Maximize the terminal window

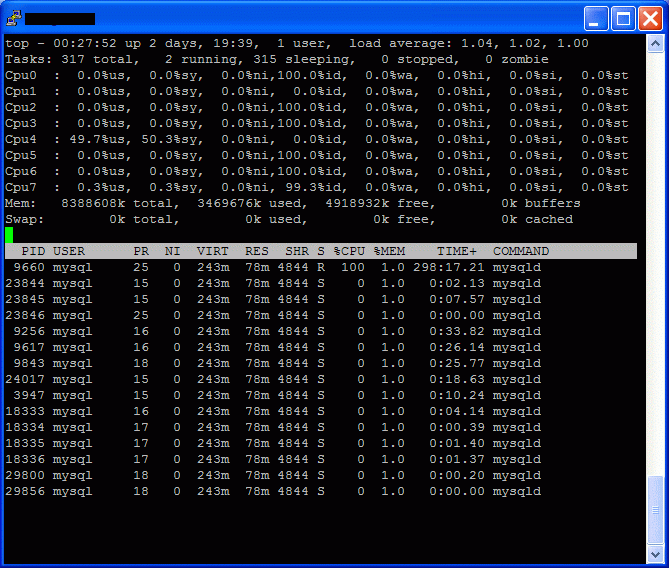tap(622, 18)
